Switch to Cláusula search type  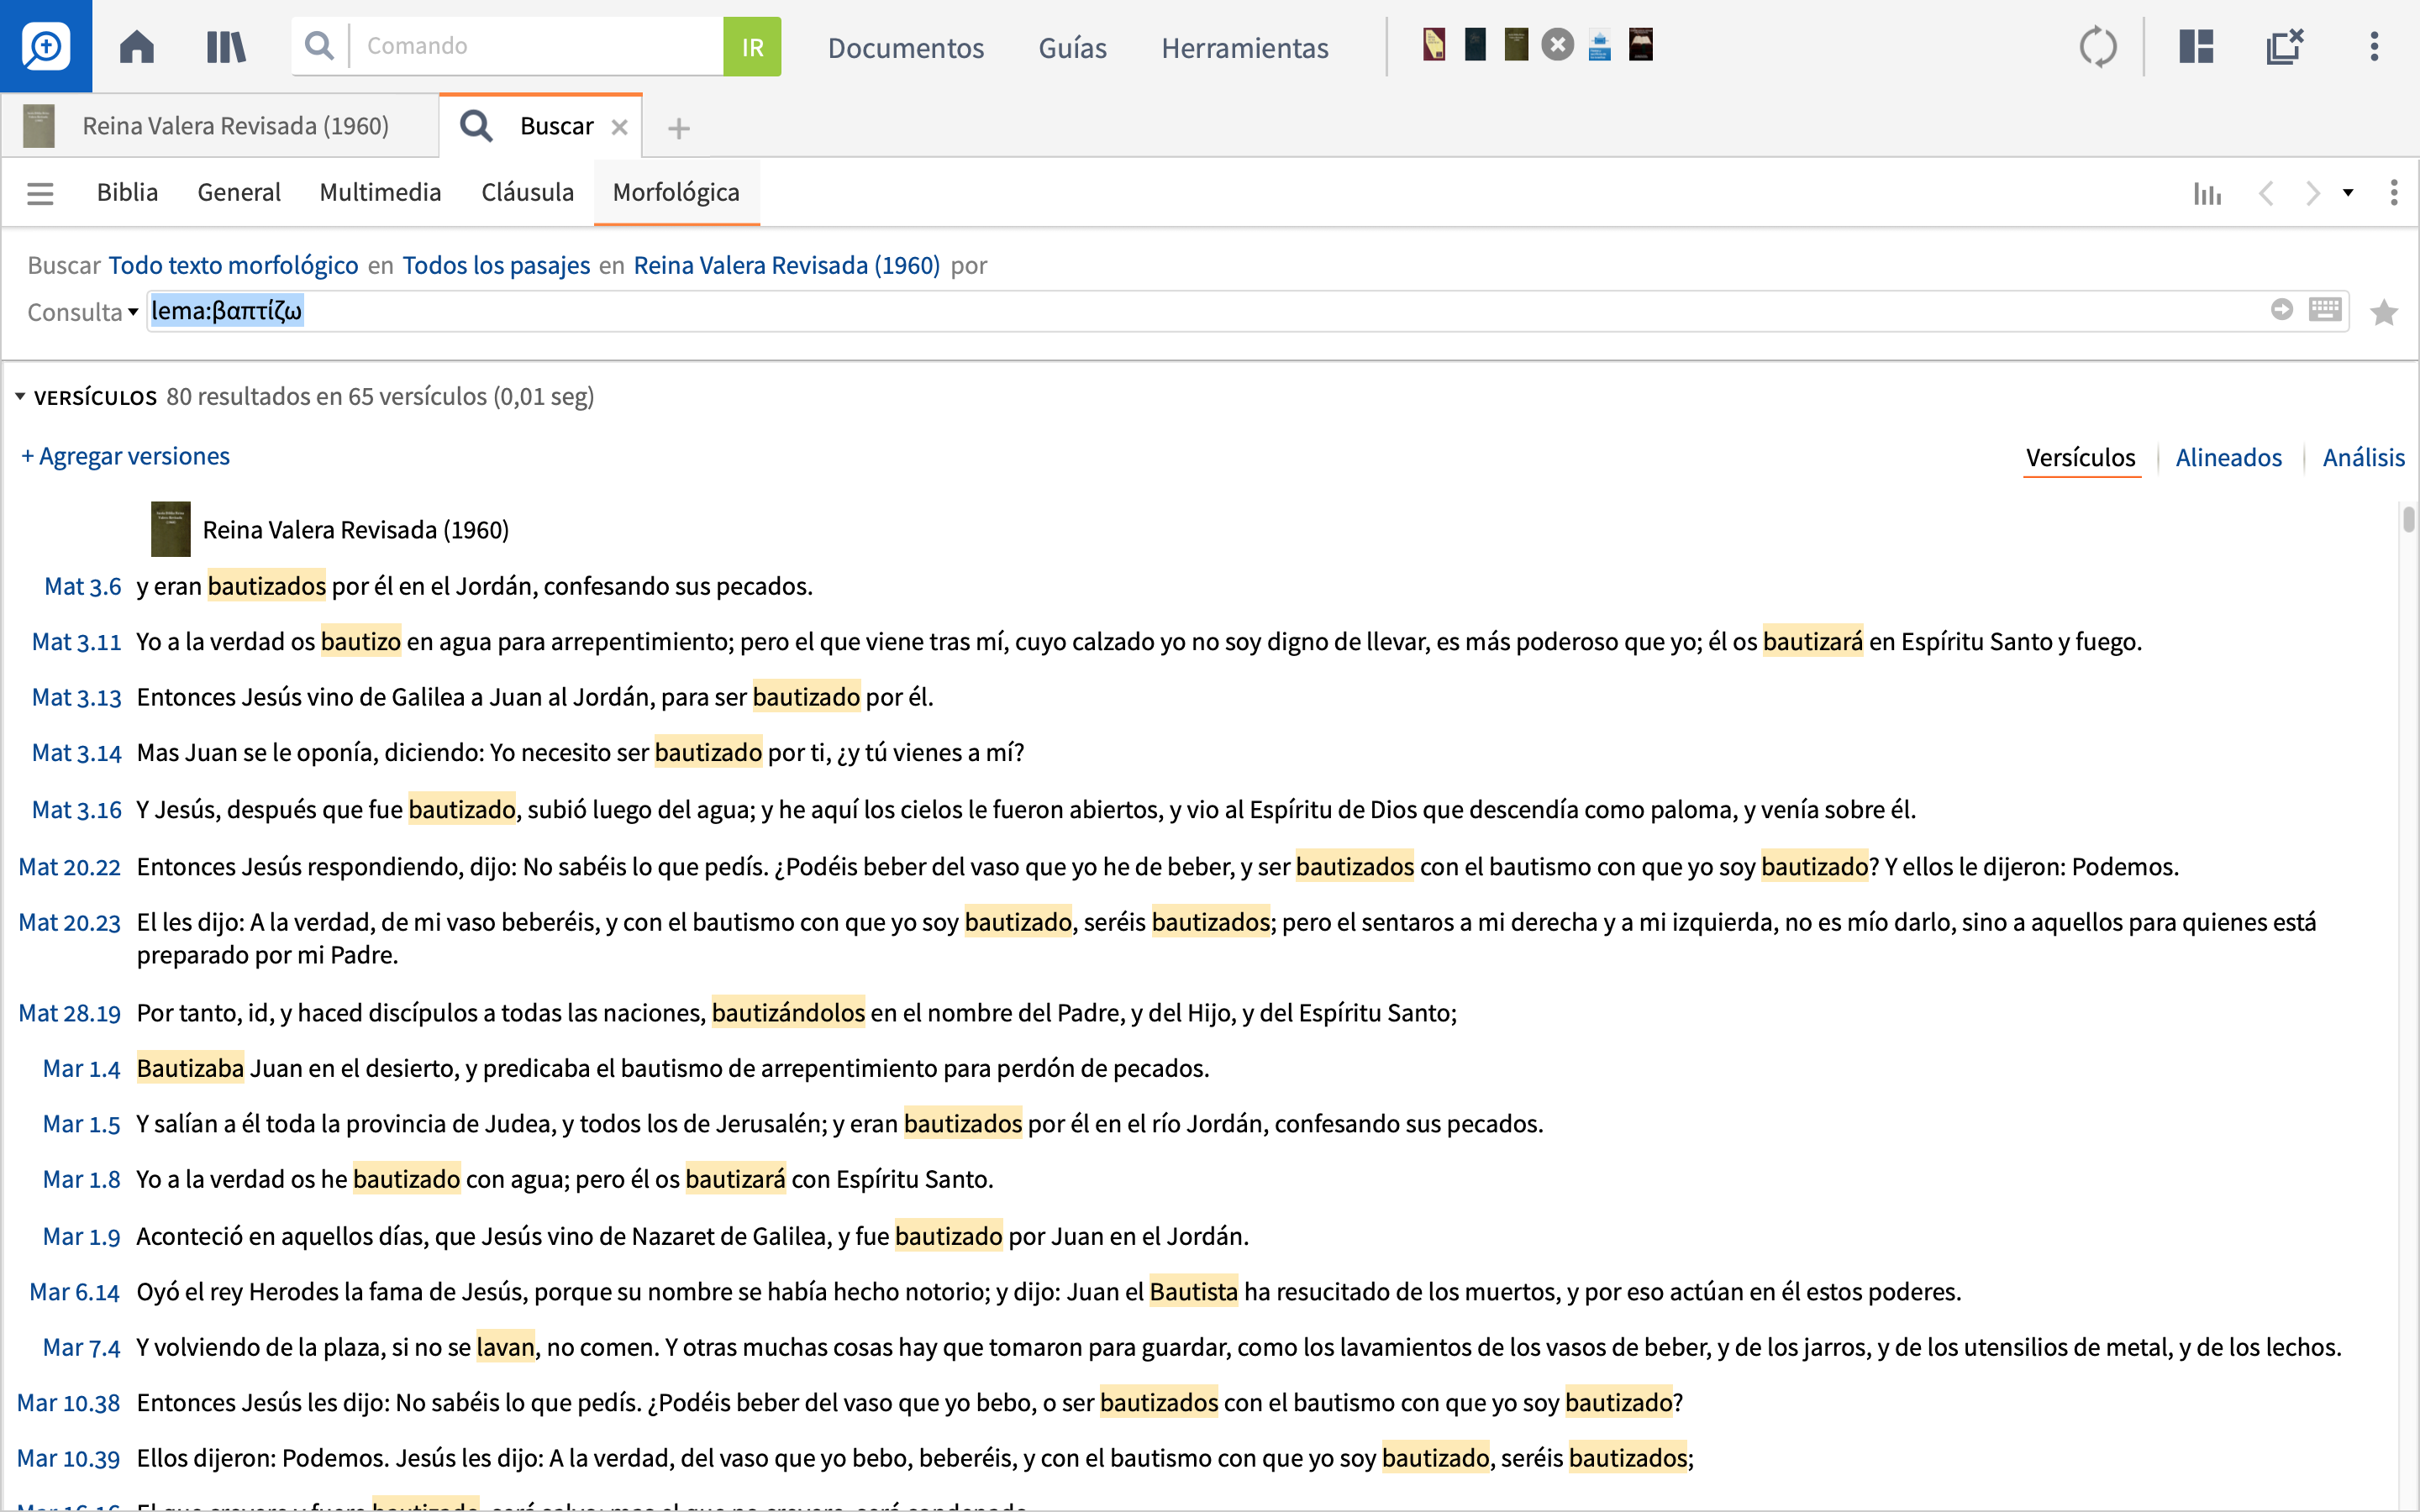[527, 192]
